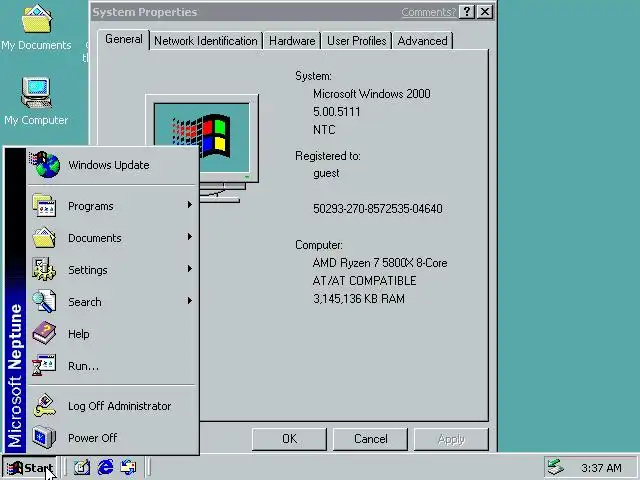Screen dimensions: 640x480
Task: Switch to the Hardware tab
Action: pos(292,41)
